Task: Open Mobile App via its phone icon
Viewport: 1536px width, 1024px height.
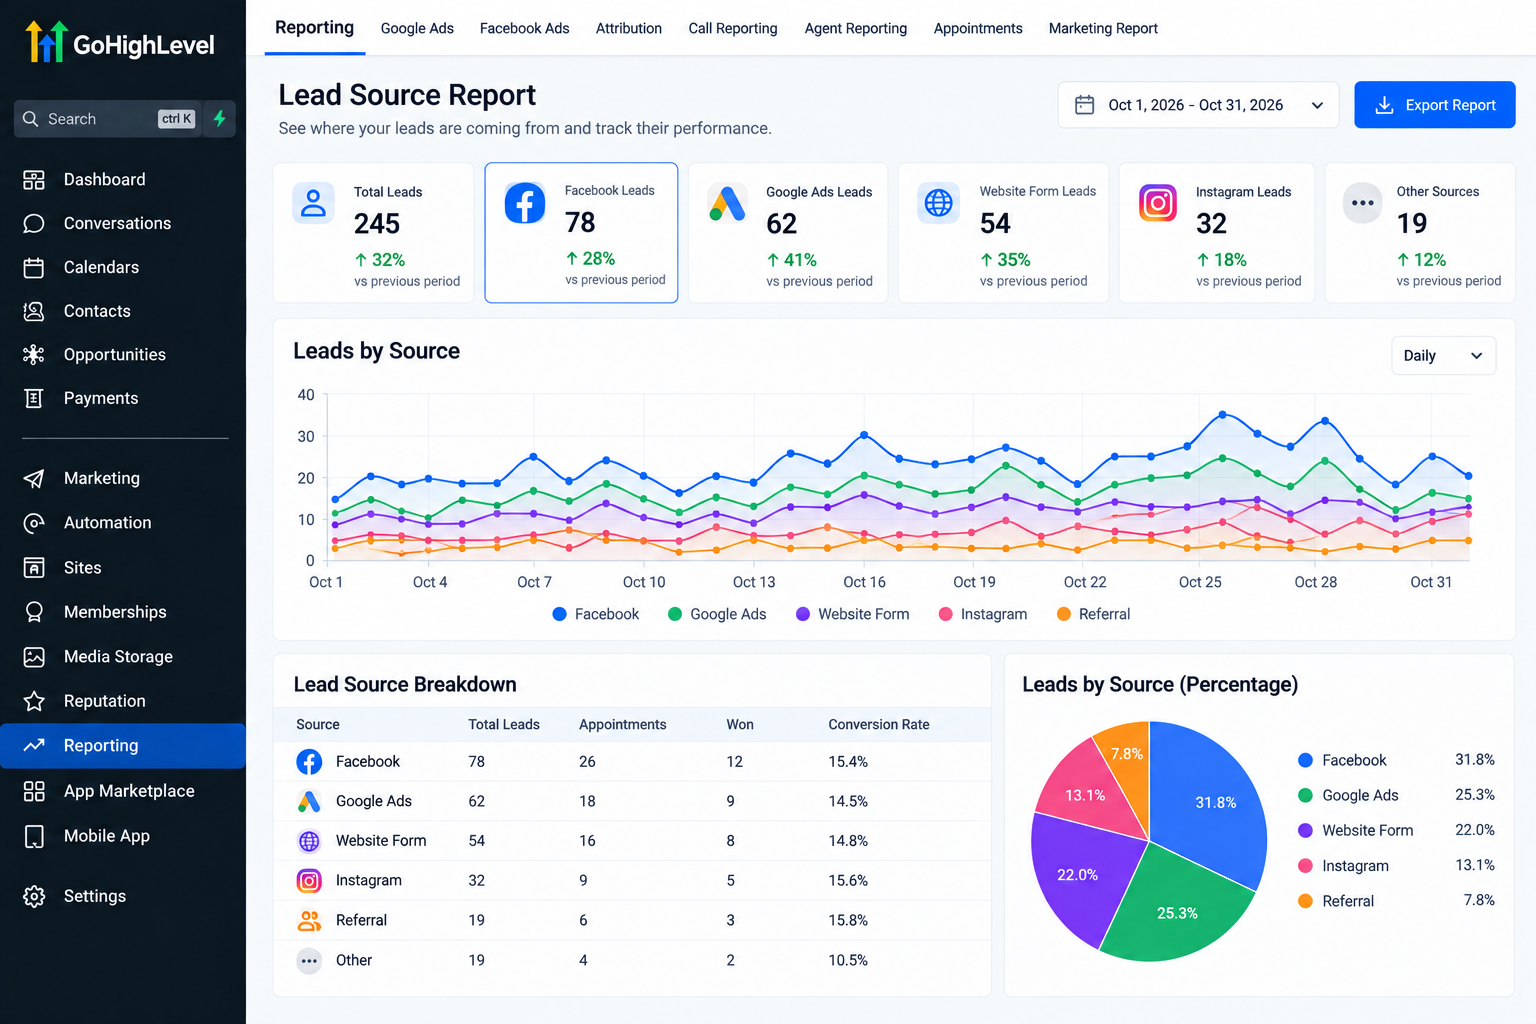Action: [34, 836]
